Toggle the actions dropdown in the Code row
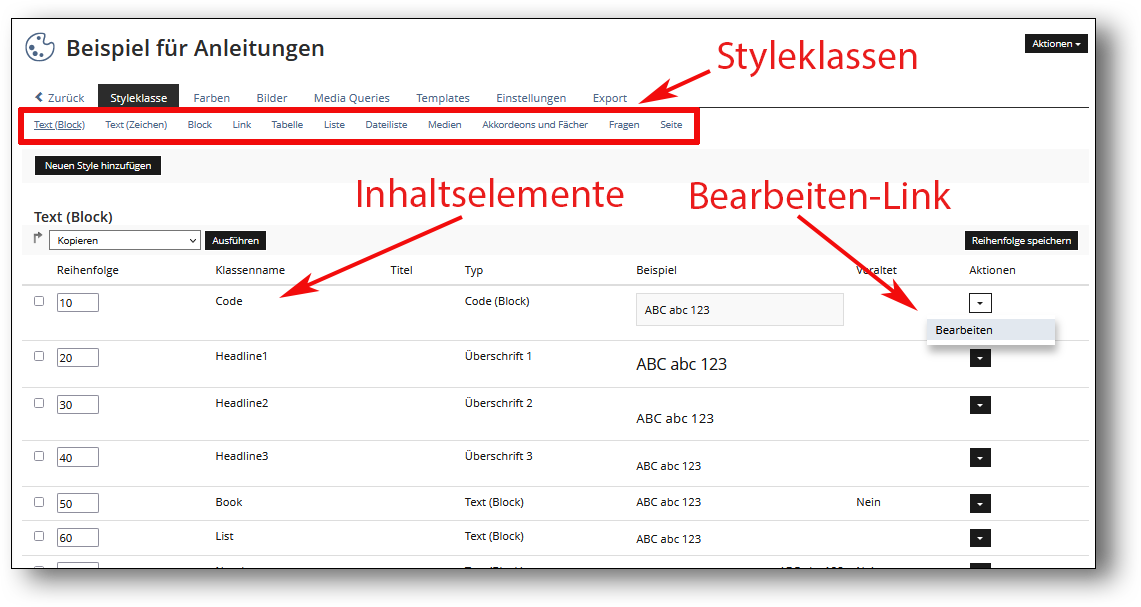This screenshot has height=607, width=1141. point(980,302)
